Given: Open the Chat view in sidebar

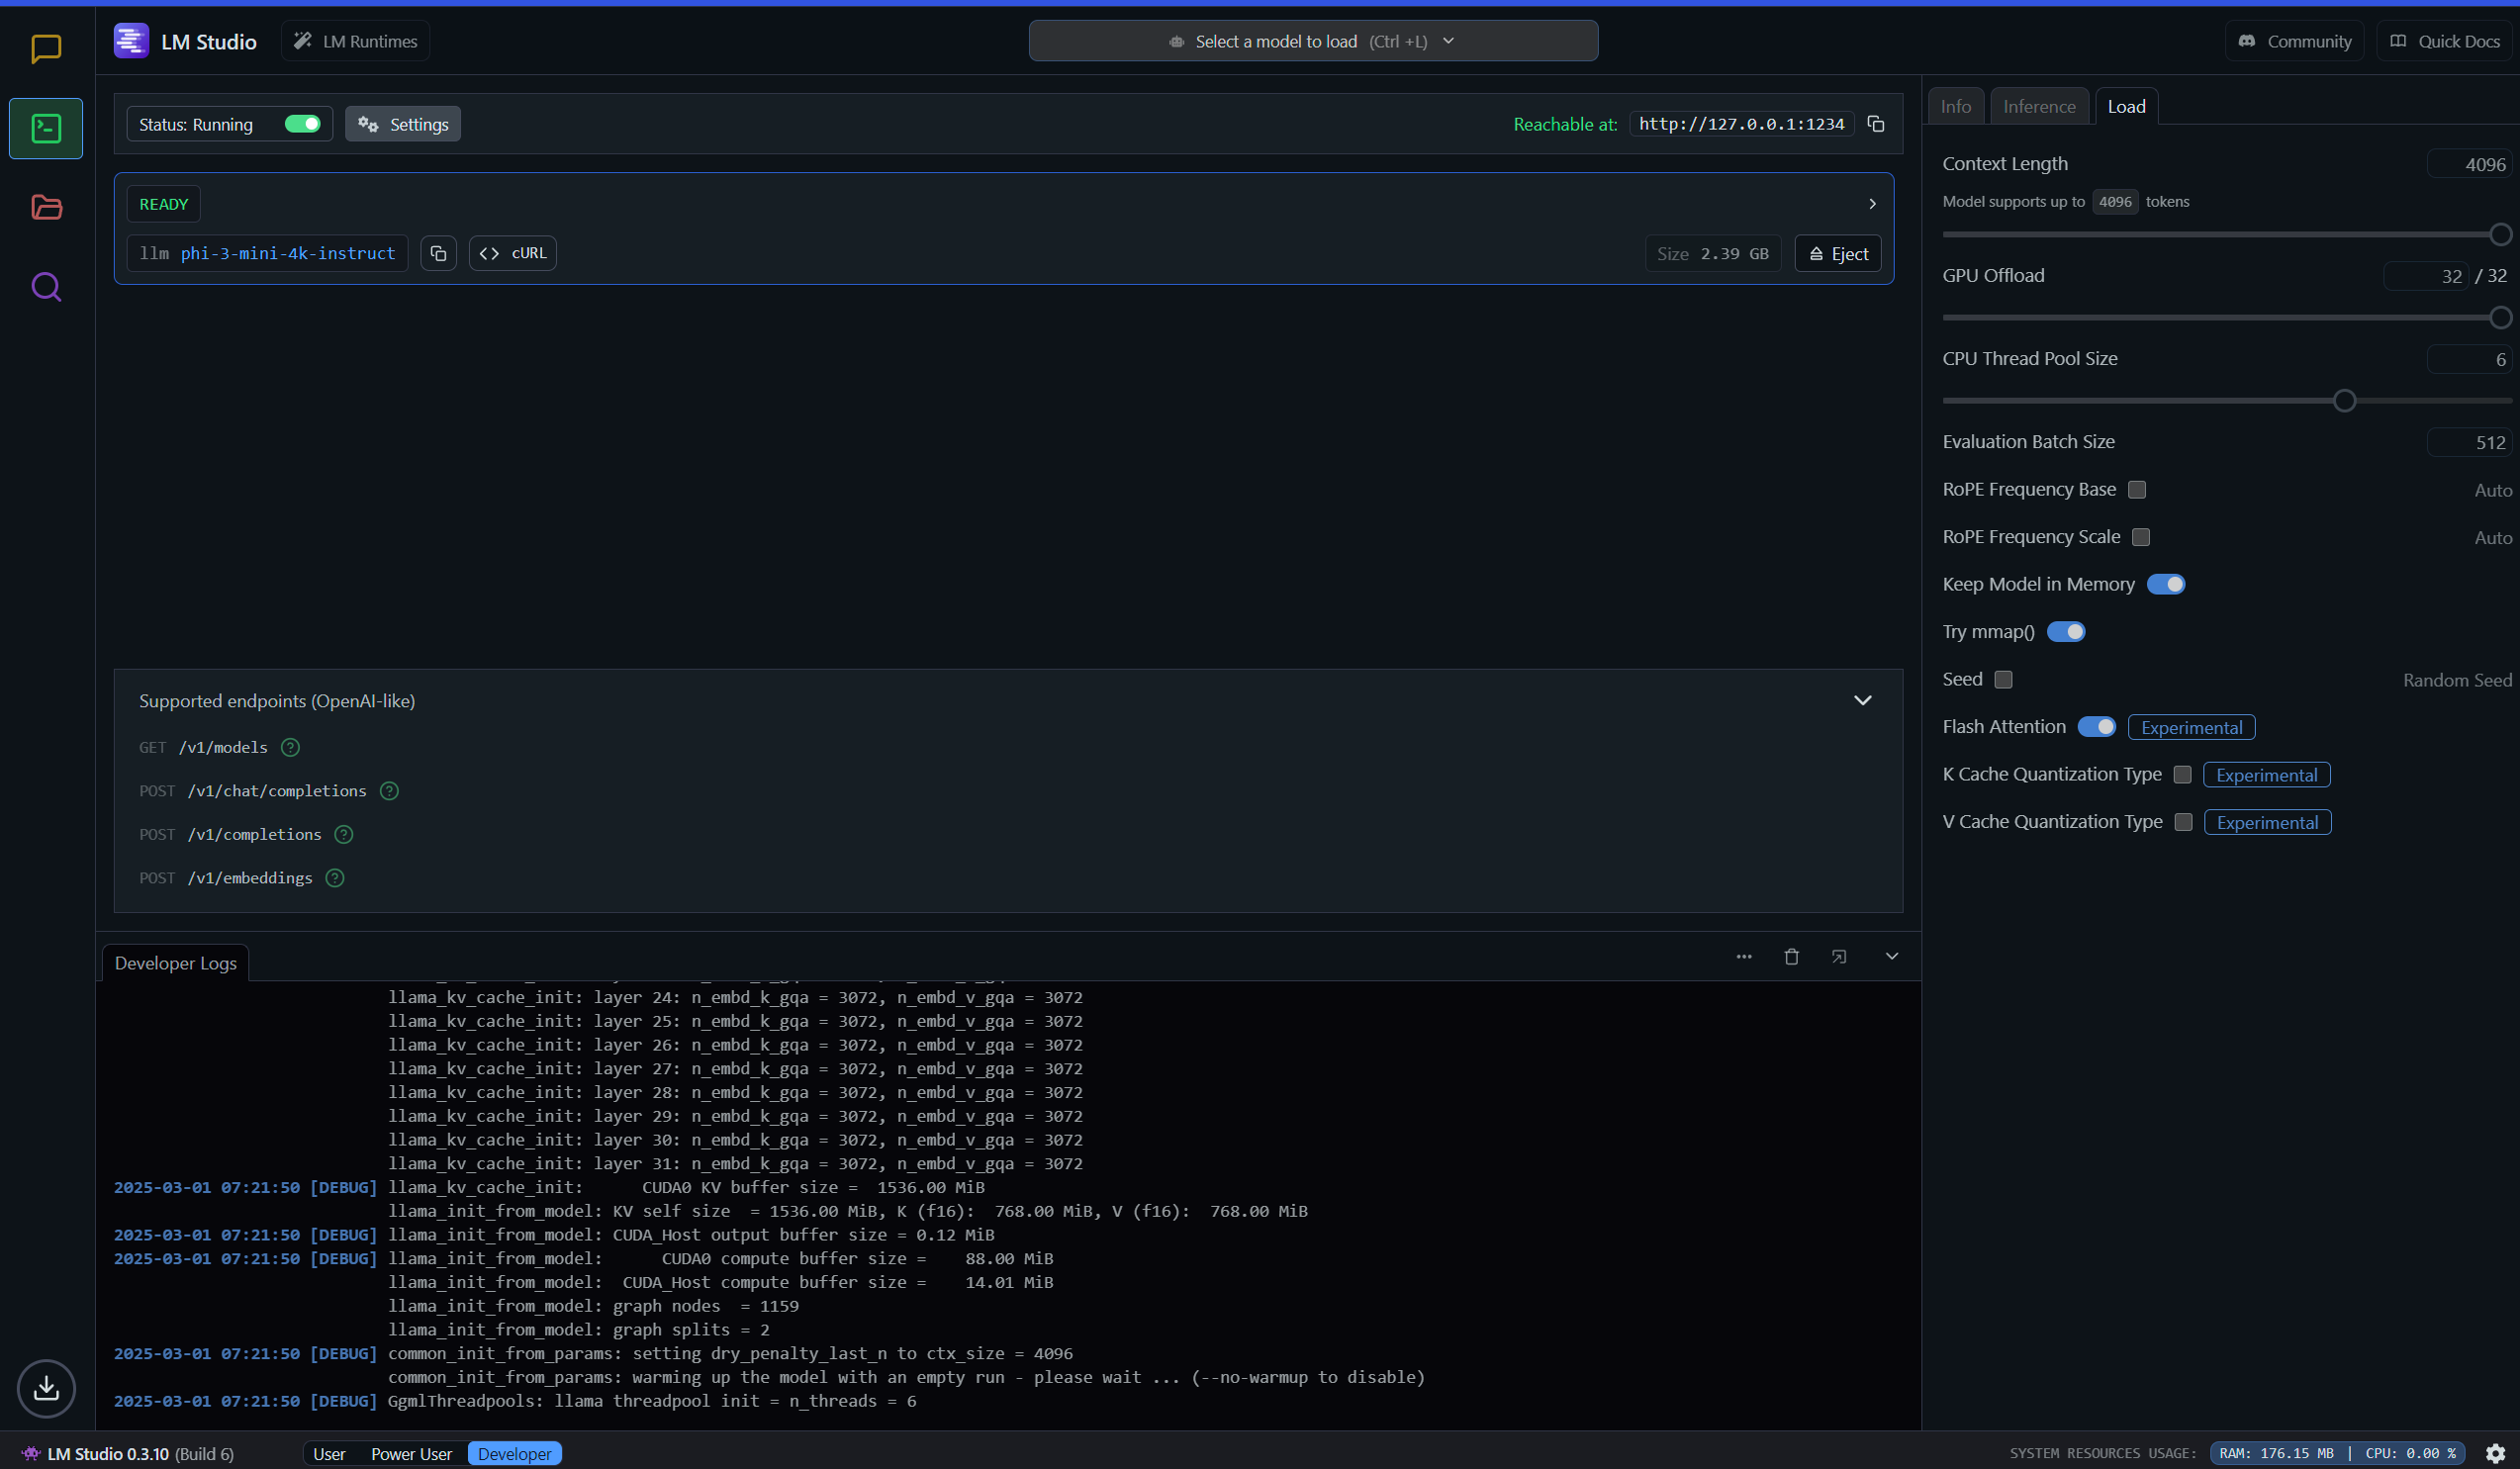Looking at the screenshot, I should [x=46, y=48].
